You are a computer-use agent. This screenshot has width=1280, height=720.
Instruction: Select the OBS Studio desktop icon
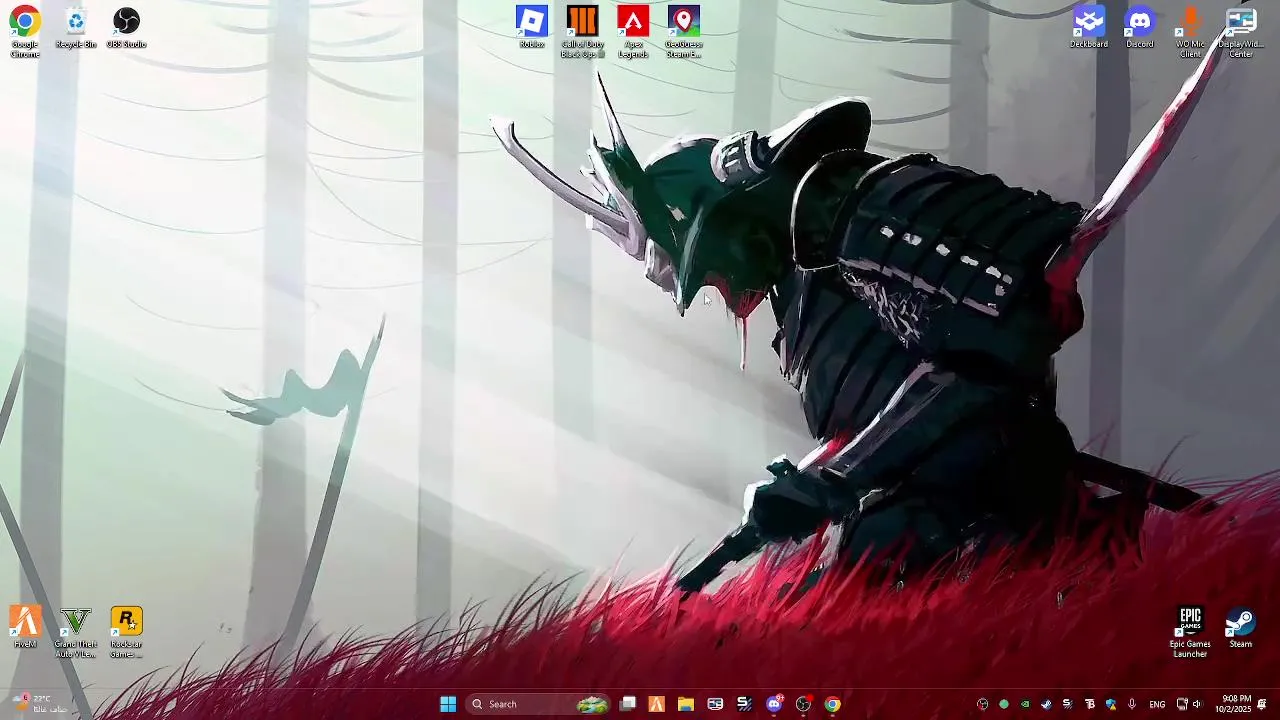point(126,28)
